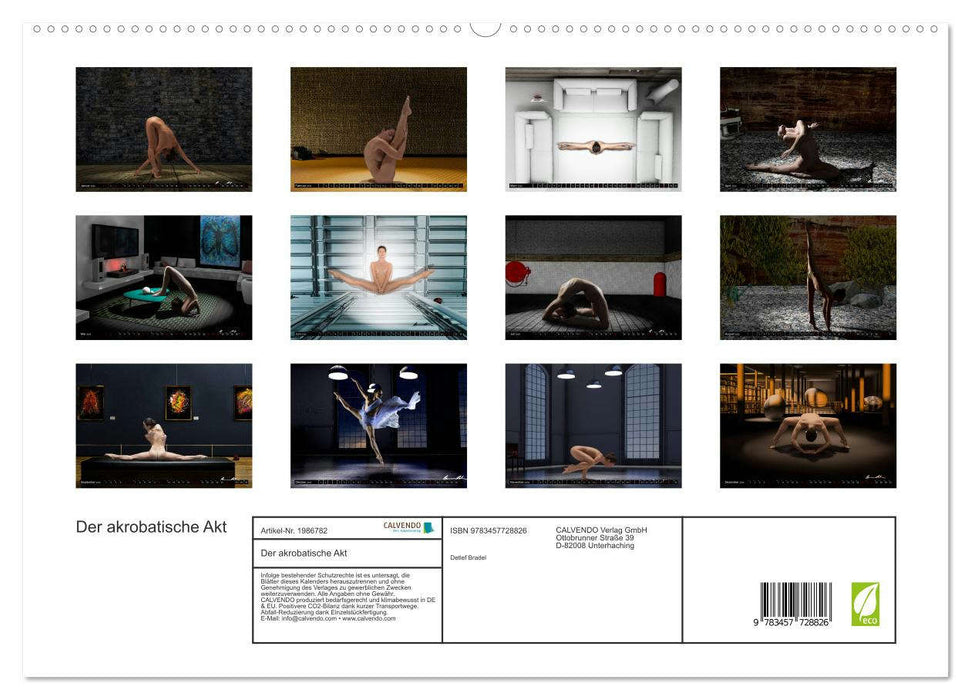
Task: Click the green eco leaf icon
Action: pos(865,604)
